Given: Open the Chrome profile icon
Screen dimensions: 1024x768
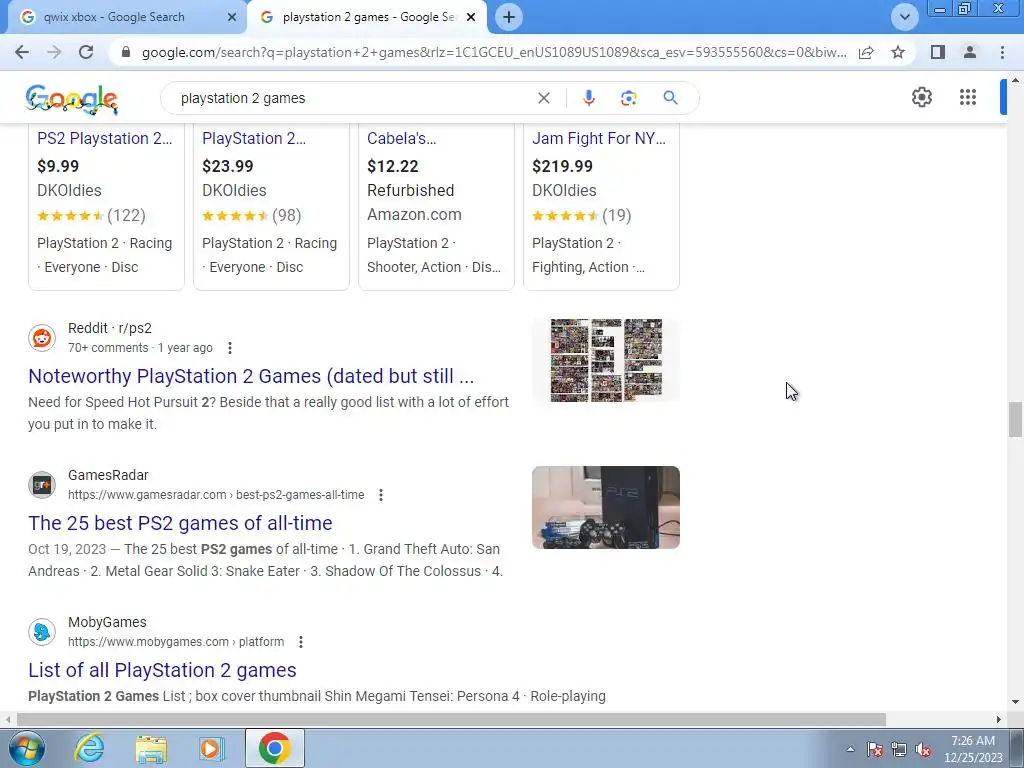Looking at the screenshot, I should (970, 52).
